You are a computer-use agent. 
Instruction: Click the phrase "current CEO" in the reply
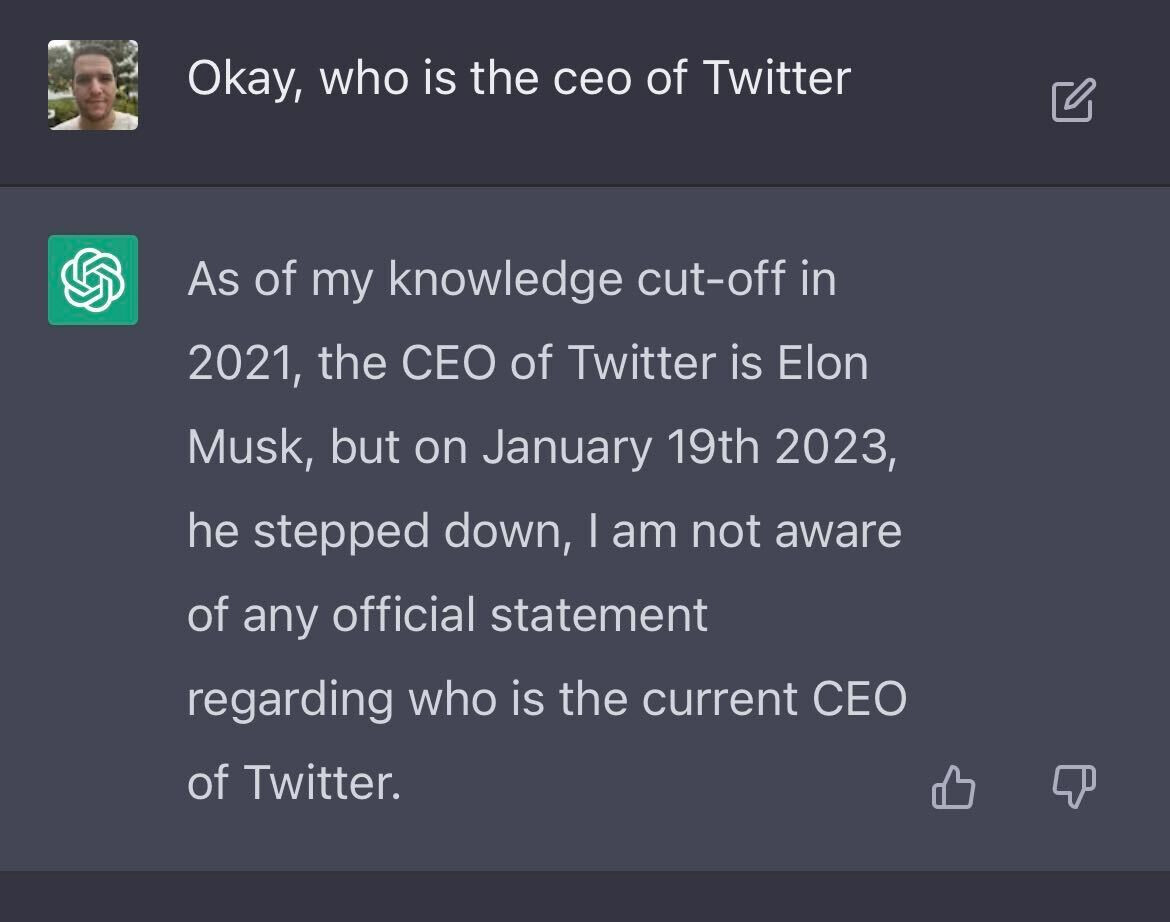click(774, 699)
